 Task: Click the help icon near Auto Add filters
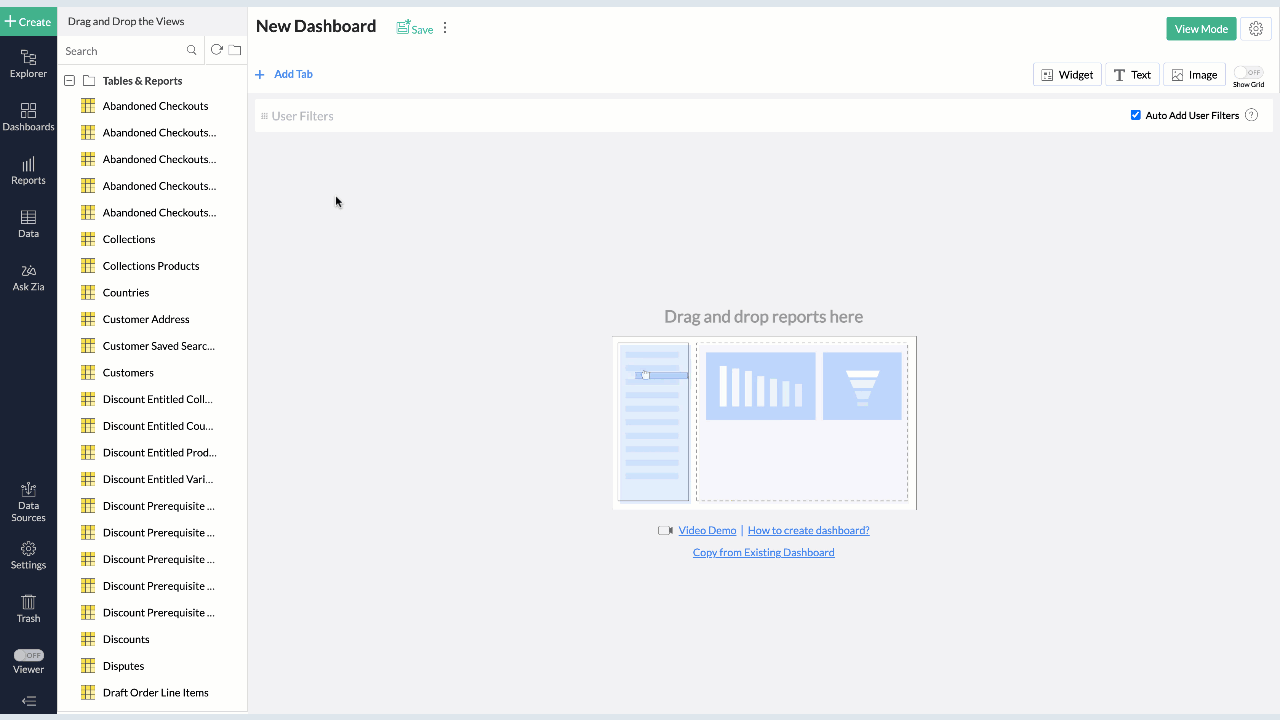tap(1251, 116)
